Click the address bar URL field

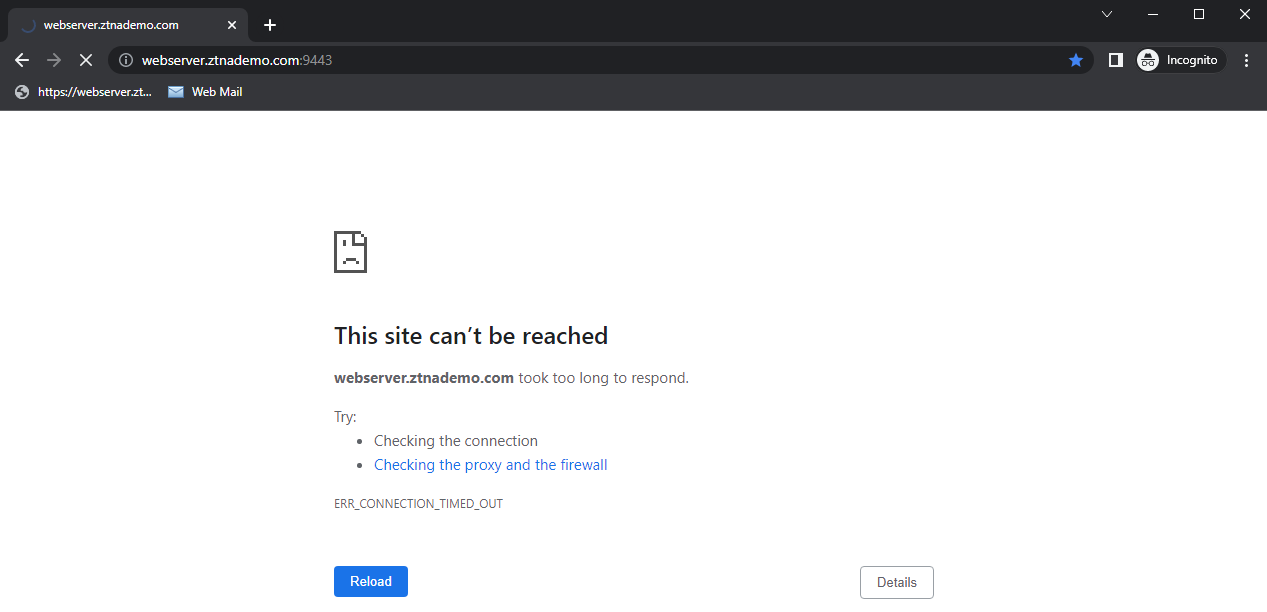click(600, 60)
